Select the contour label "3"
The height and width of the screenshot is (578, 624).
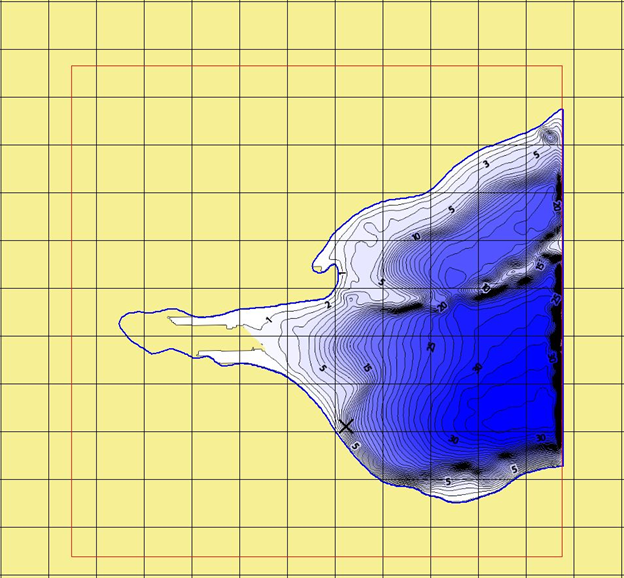[486, 164]
